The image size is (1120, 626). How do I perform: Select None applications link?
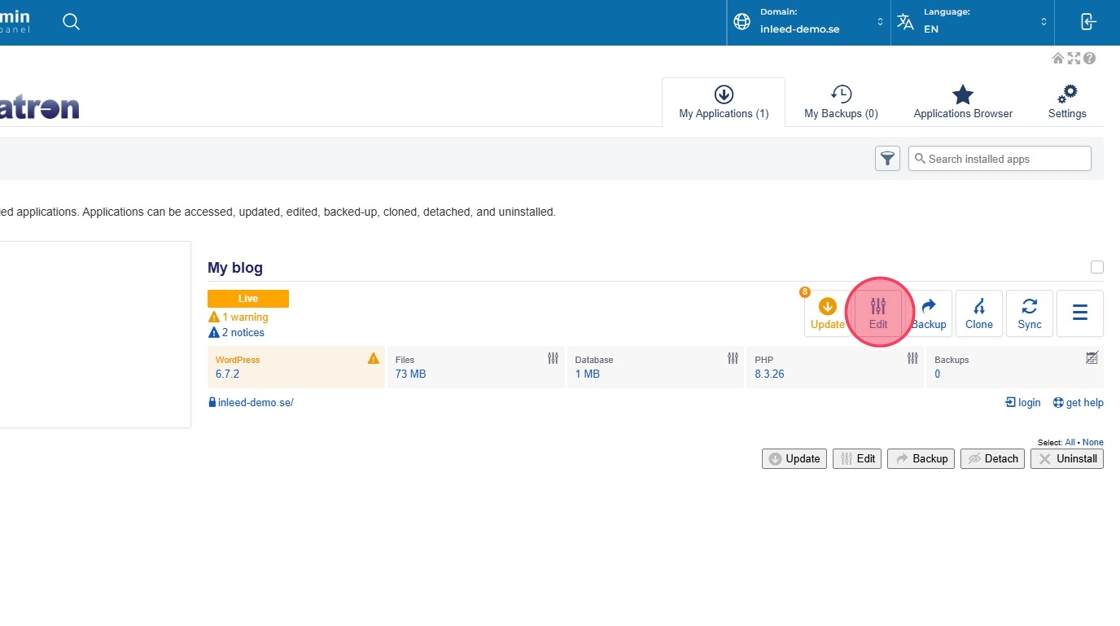tap(1093, 442)
